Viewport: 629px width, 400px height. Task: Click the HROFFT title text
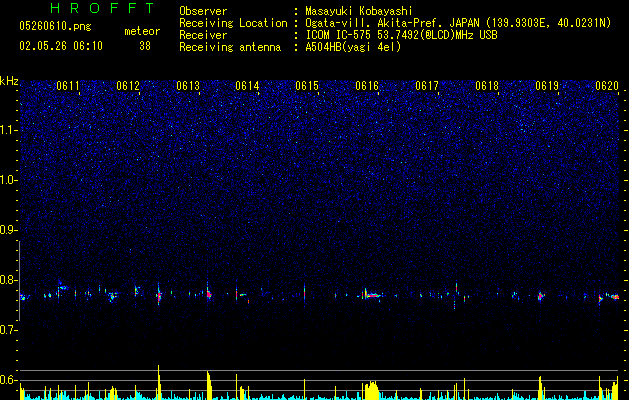click(103, 8)
